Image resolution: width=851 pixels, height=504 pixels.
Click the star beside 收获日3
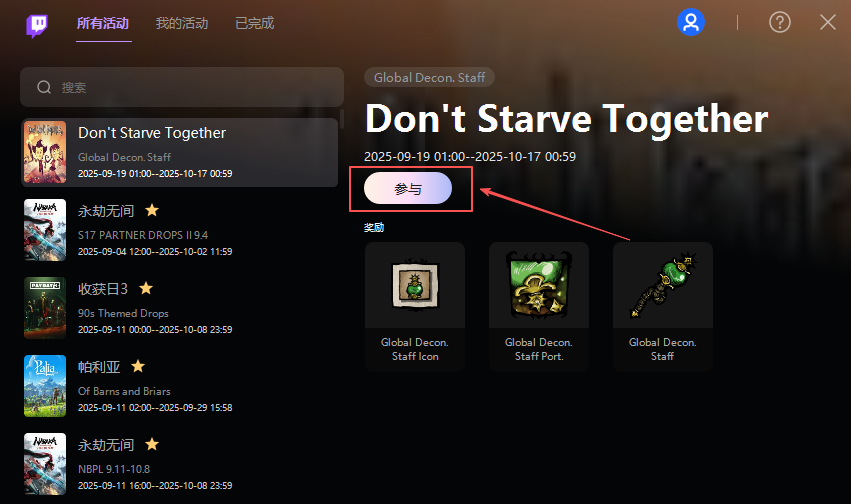[145, 288]
